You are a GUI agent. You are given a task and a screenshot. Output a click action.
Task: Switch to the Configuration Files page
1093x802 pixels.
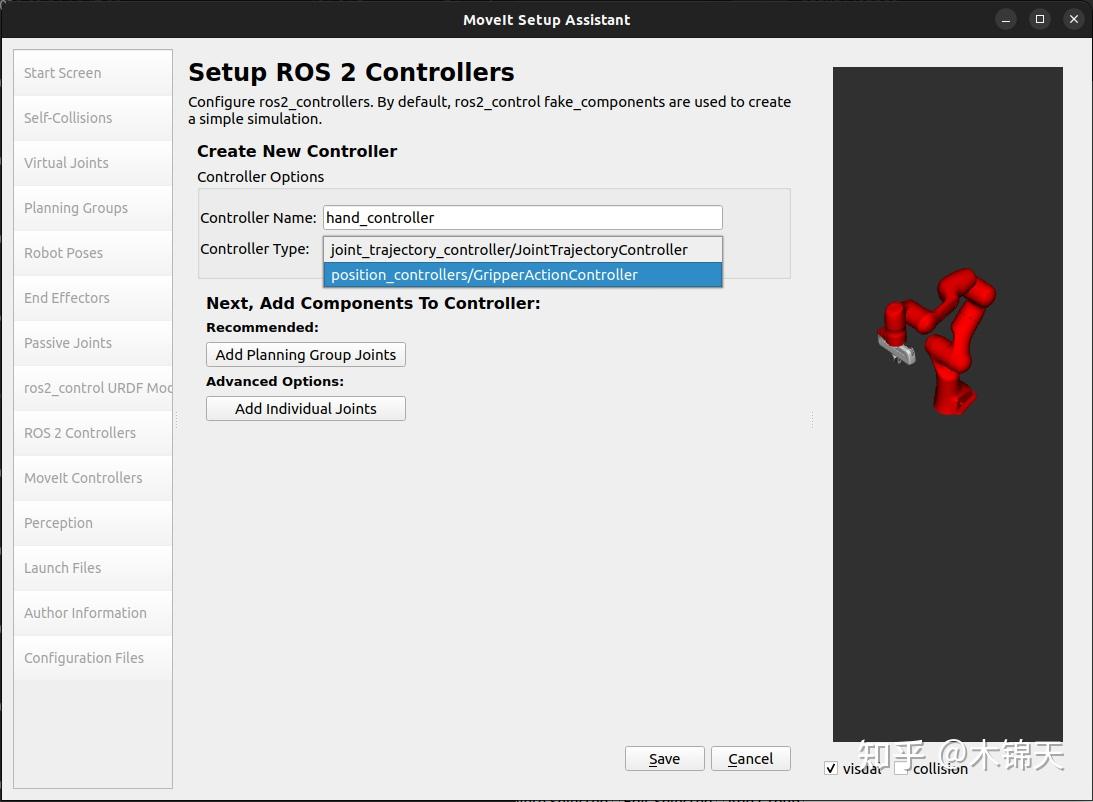click(x=84, y=657)
